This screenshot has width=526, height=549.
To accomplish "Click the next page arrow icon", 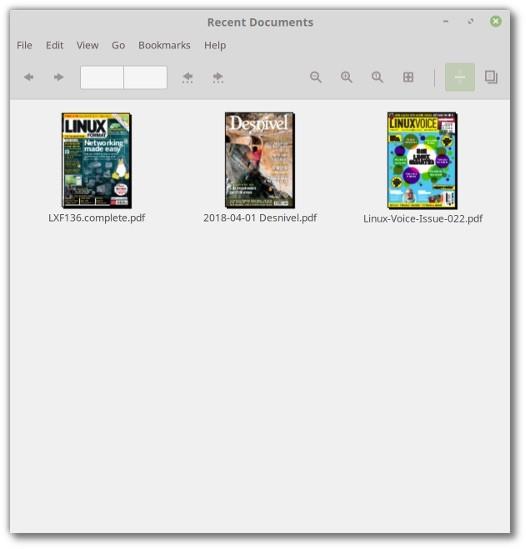I will [x=58, y=77].
